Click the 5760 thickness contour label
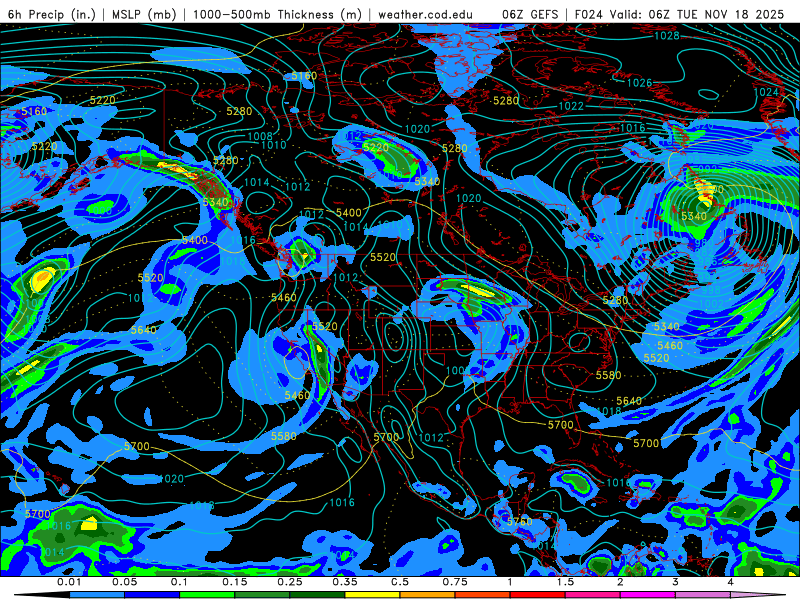Screen dimensions: 800x600 [x=520, y=521]
